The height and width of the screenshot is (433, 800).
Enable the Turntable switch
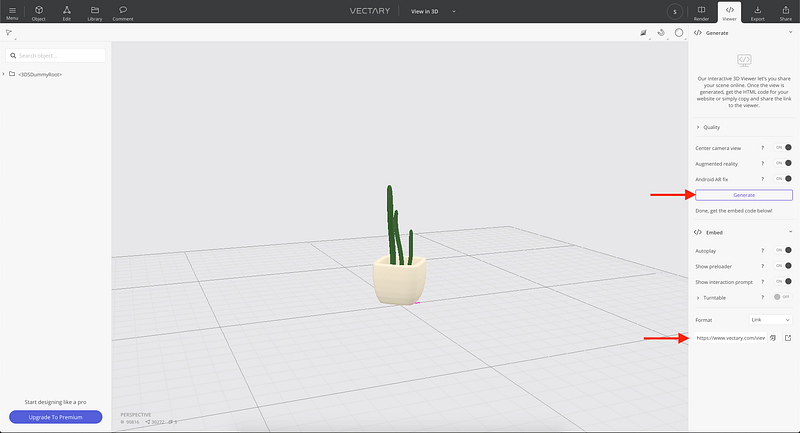(783, 297)
